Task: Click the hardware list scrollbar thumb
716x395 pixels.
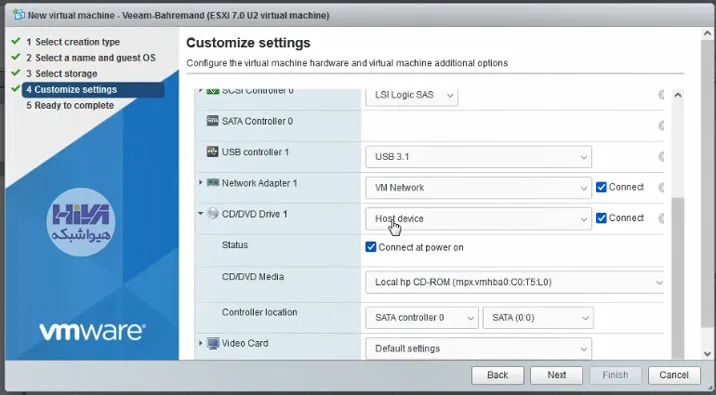Action: coord(678,279)
